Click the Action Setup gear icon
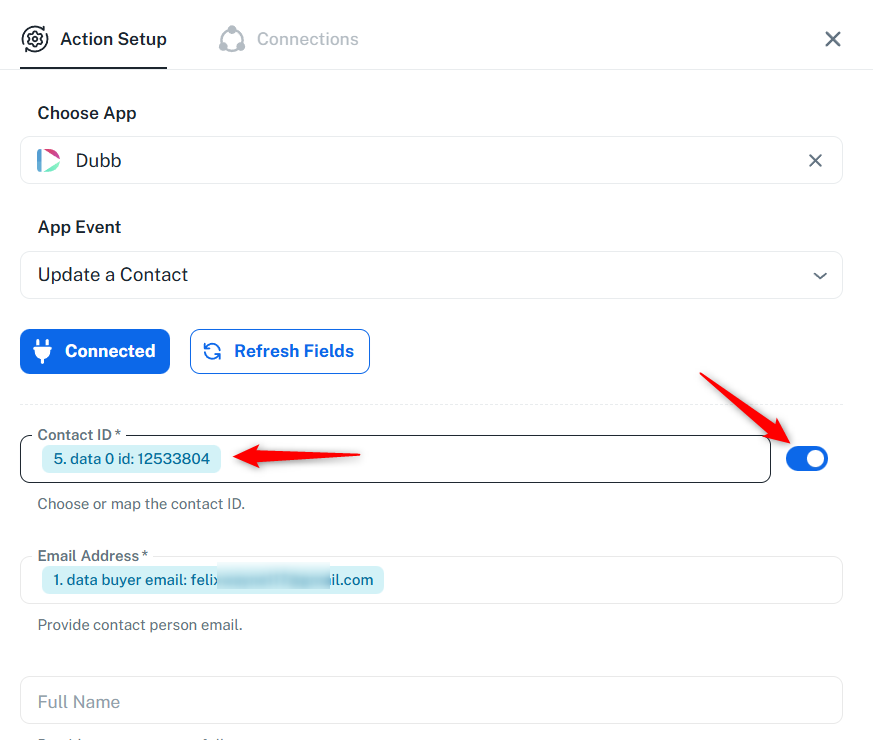873x740 pixels. [x=35, y=39]
